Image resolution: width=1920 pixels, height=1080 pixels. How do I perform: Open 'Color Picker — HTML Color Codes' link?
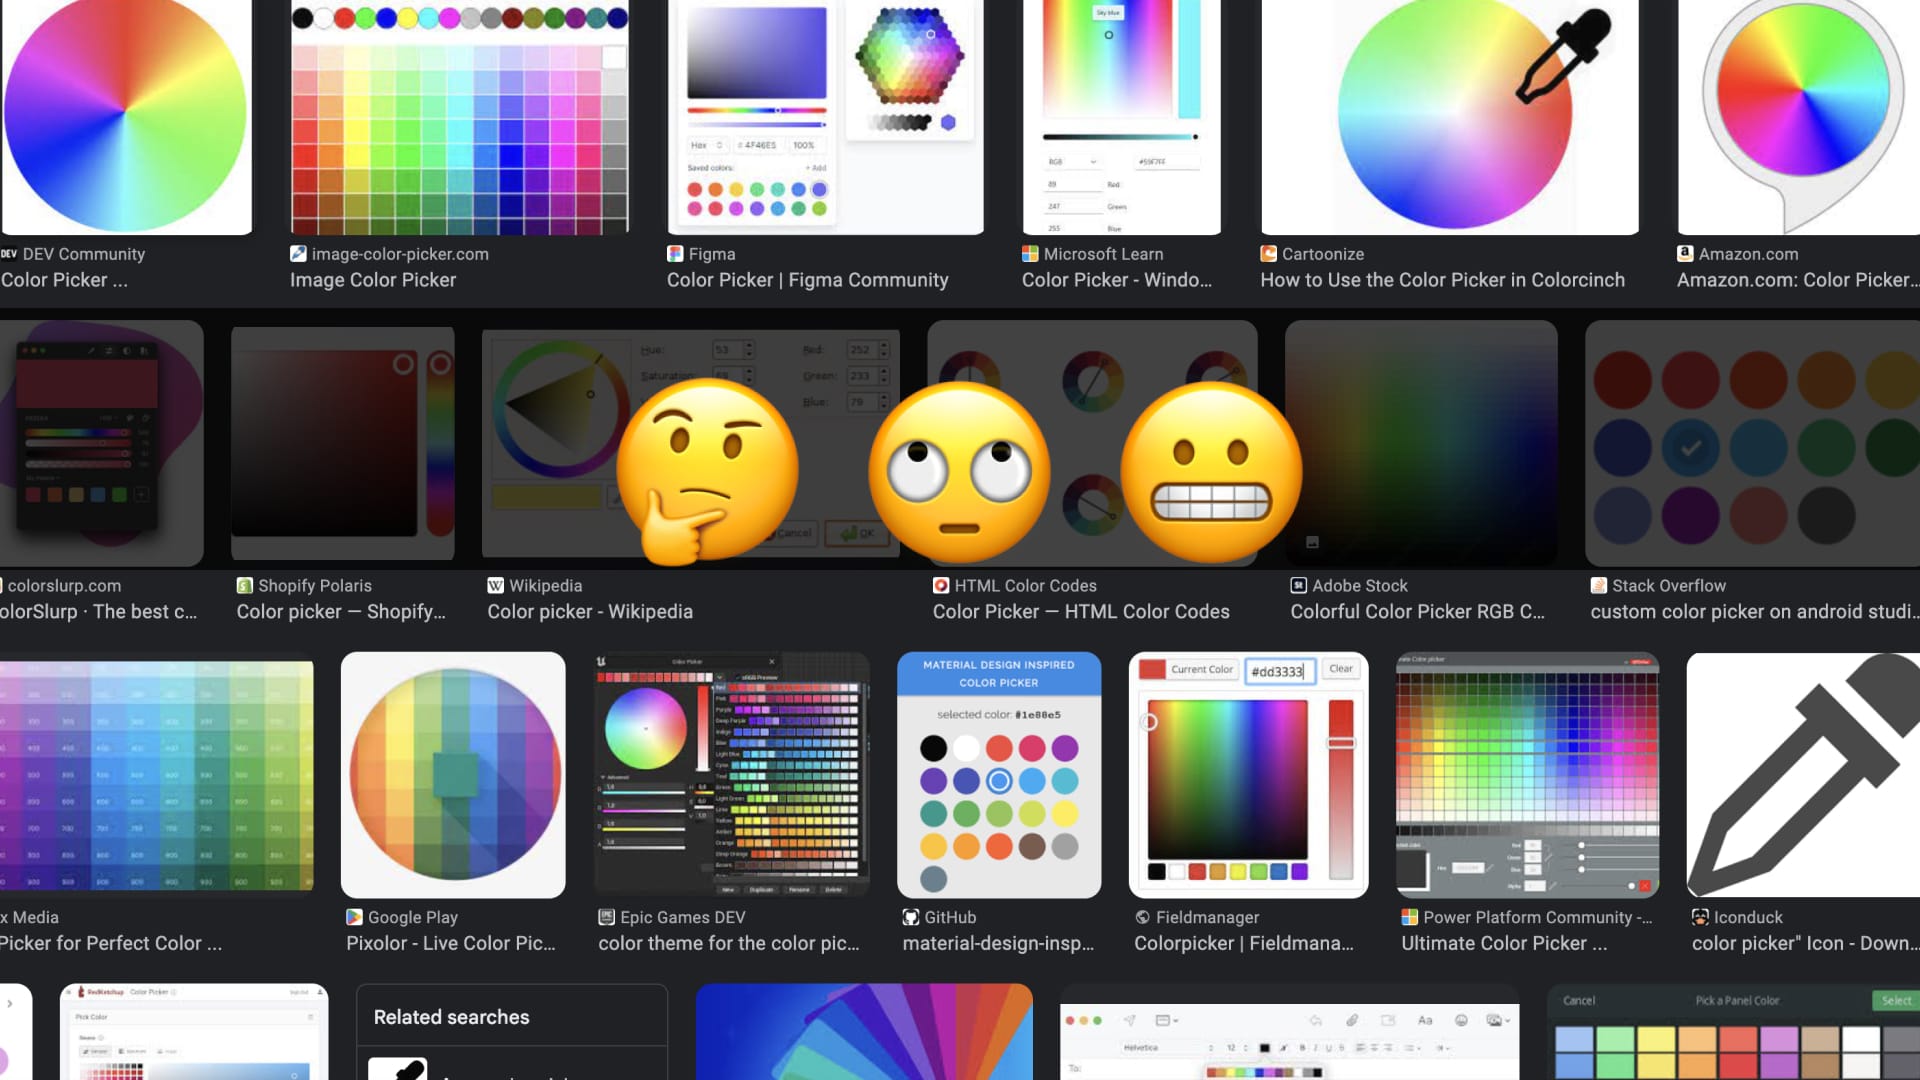pyautogui.click(x=1081, y=611)
